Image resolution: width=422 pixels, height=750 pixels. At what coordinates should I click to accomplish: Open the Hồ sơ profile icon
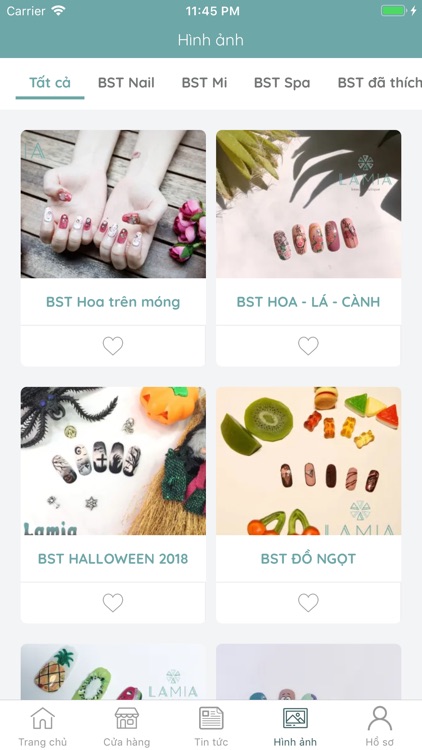pyautogui.click(x=379, y=718)
